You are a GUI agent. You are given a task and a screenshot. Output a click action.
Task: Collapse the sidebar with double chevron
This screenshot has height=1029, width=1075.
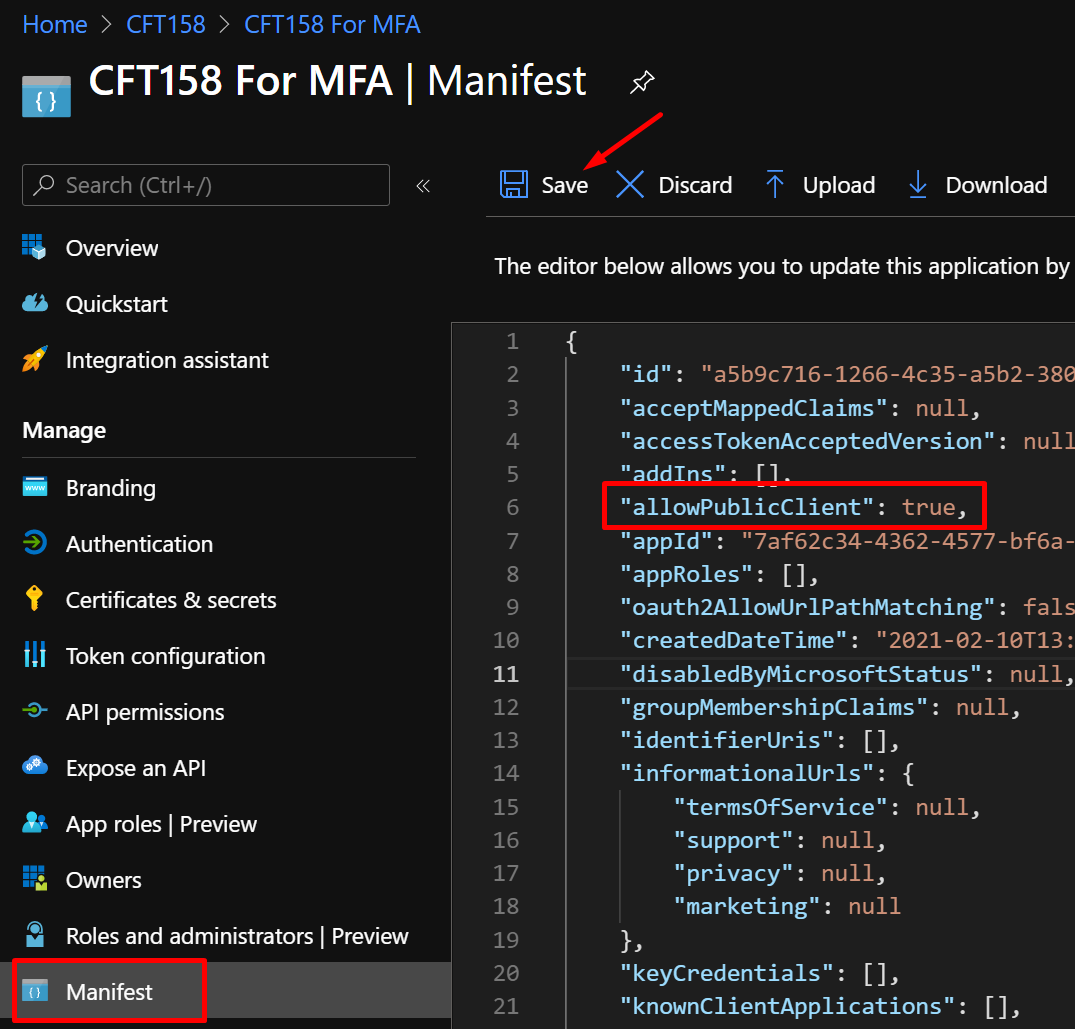pos(423,186)
